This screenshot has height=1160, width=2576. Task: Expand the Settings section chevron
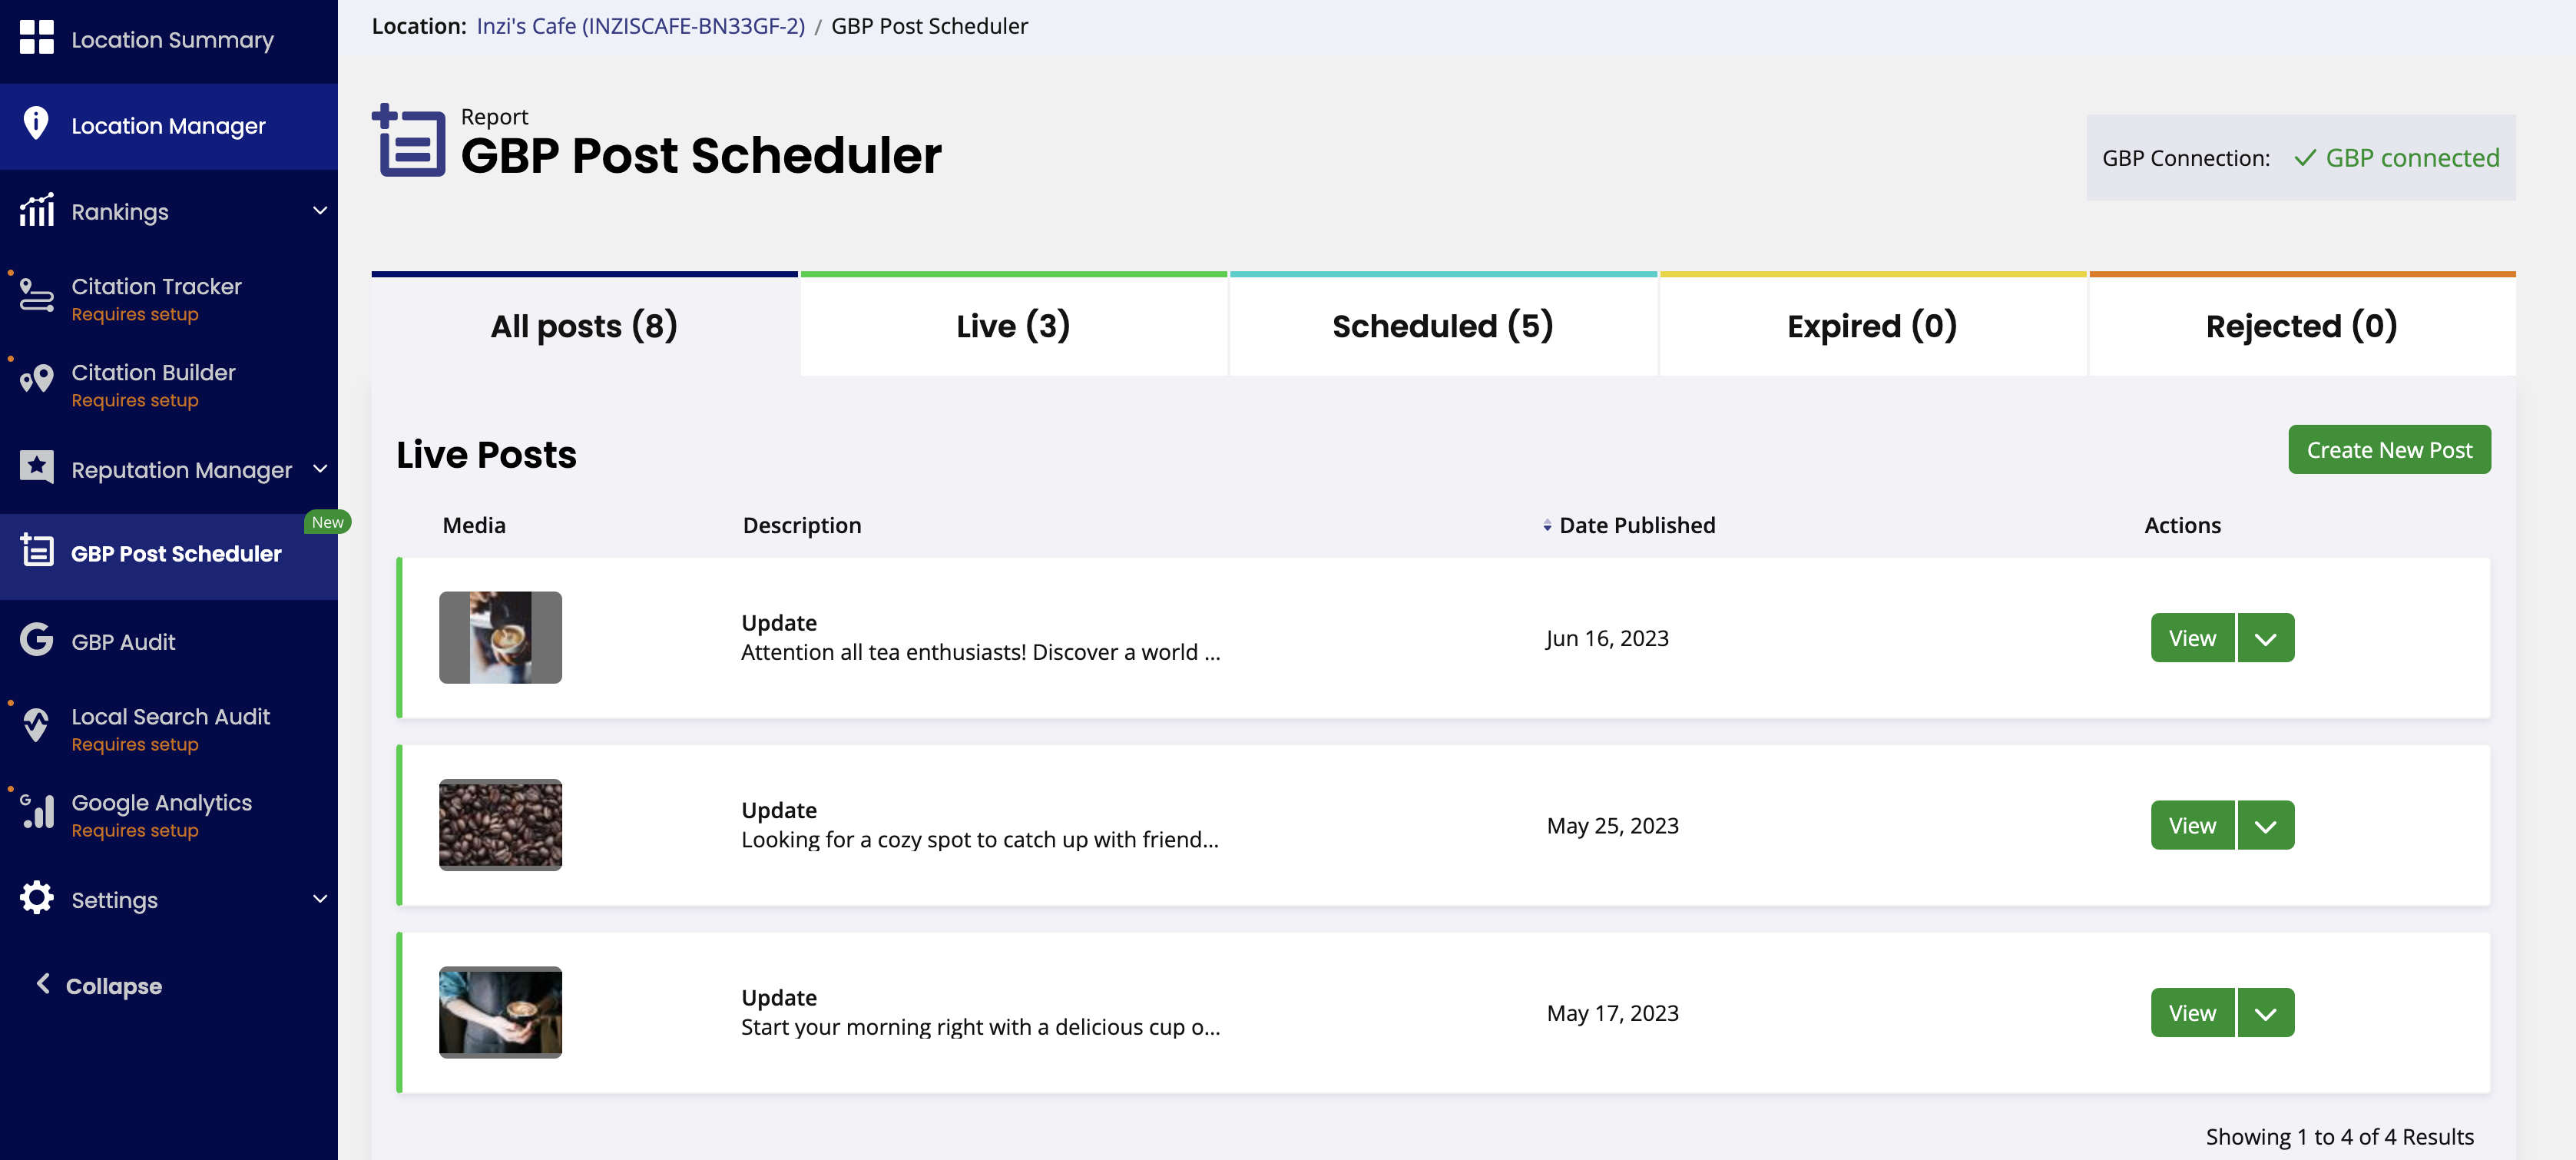[319, 899]
